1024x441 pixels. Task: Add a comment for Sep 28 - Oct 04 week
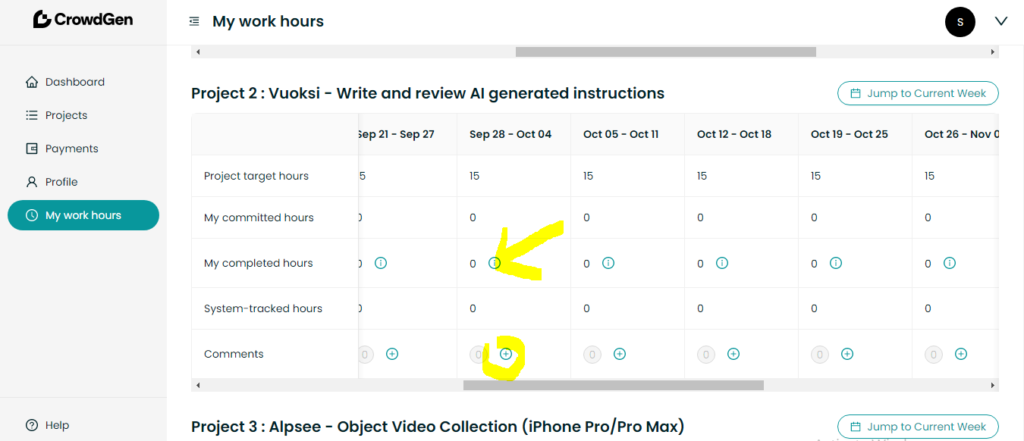click(x=506, y=354)
